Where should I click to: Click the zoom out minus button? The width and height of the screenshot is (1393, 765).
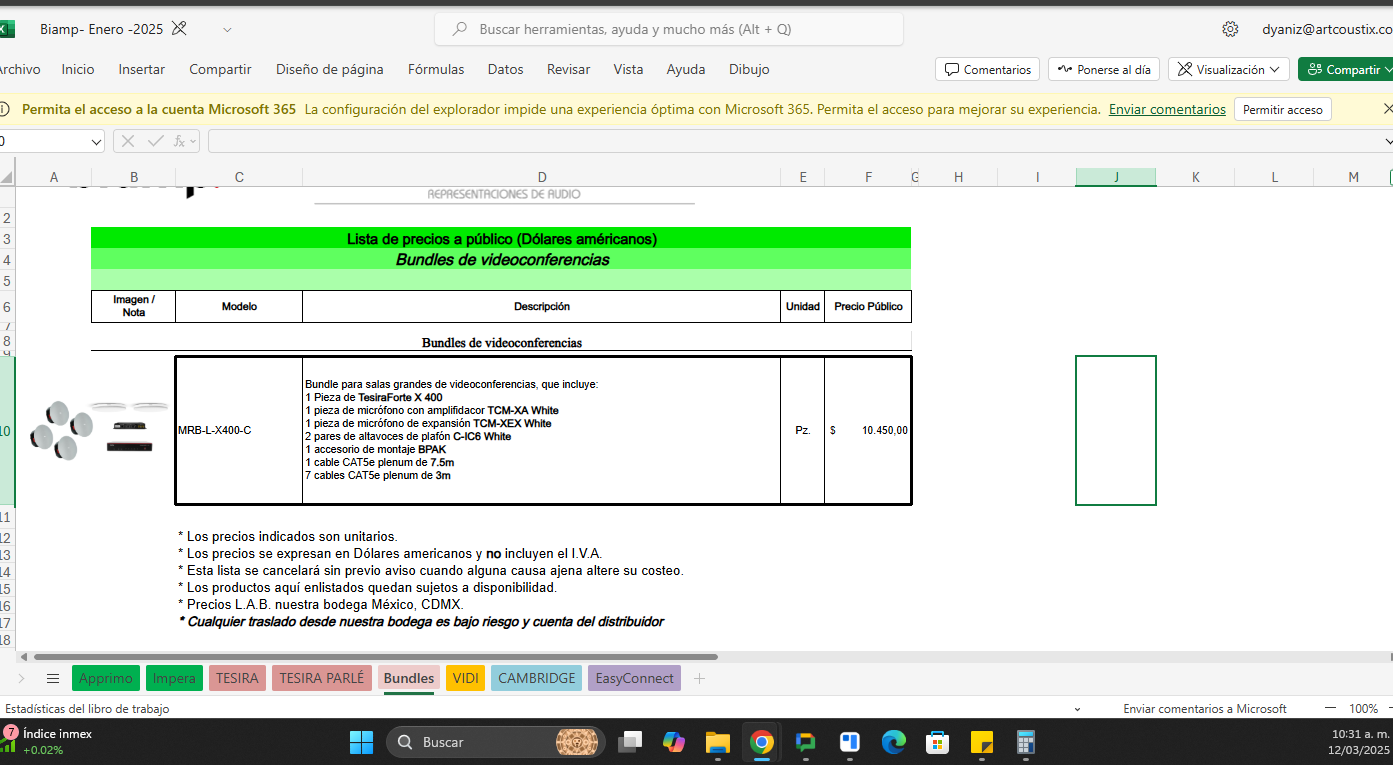[1329, 708]
